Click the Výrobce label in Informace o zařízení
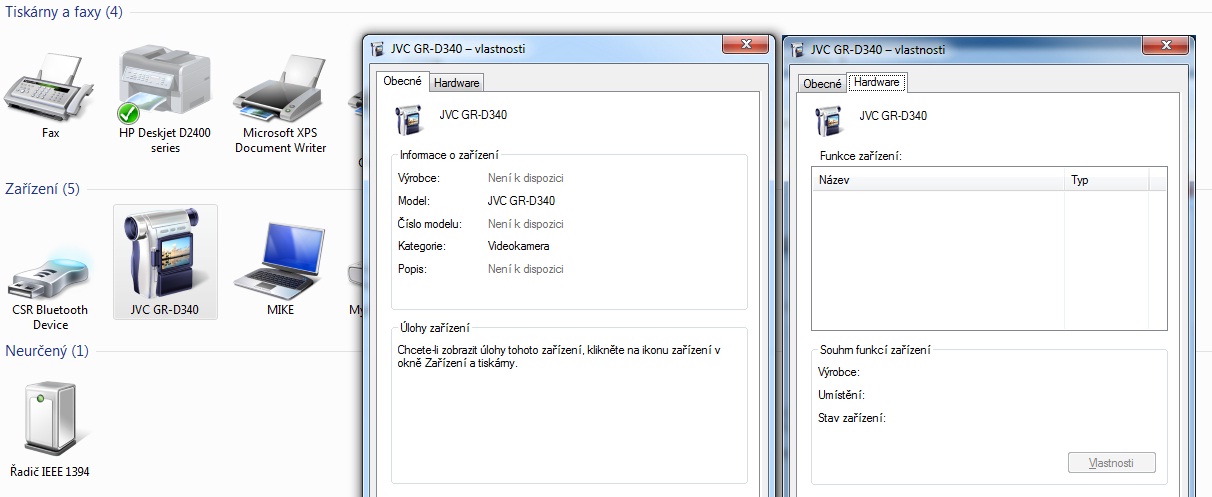Screen dimensions: 1212x497 click(x=420, y=178)
